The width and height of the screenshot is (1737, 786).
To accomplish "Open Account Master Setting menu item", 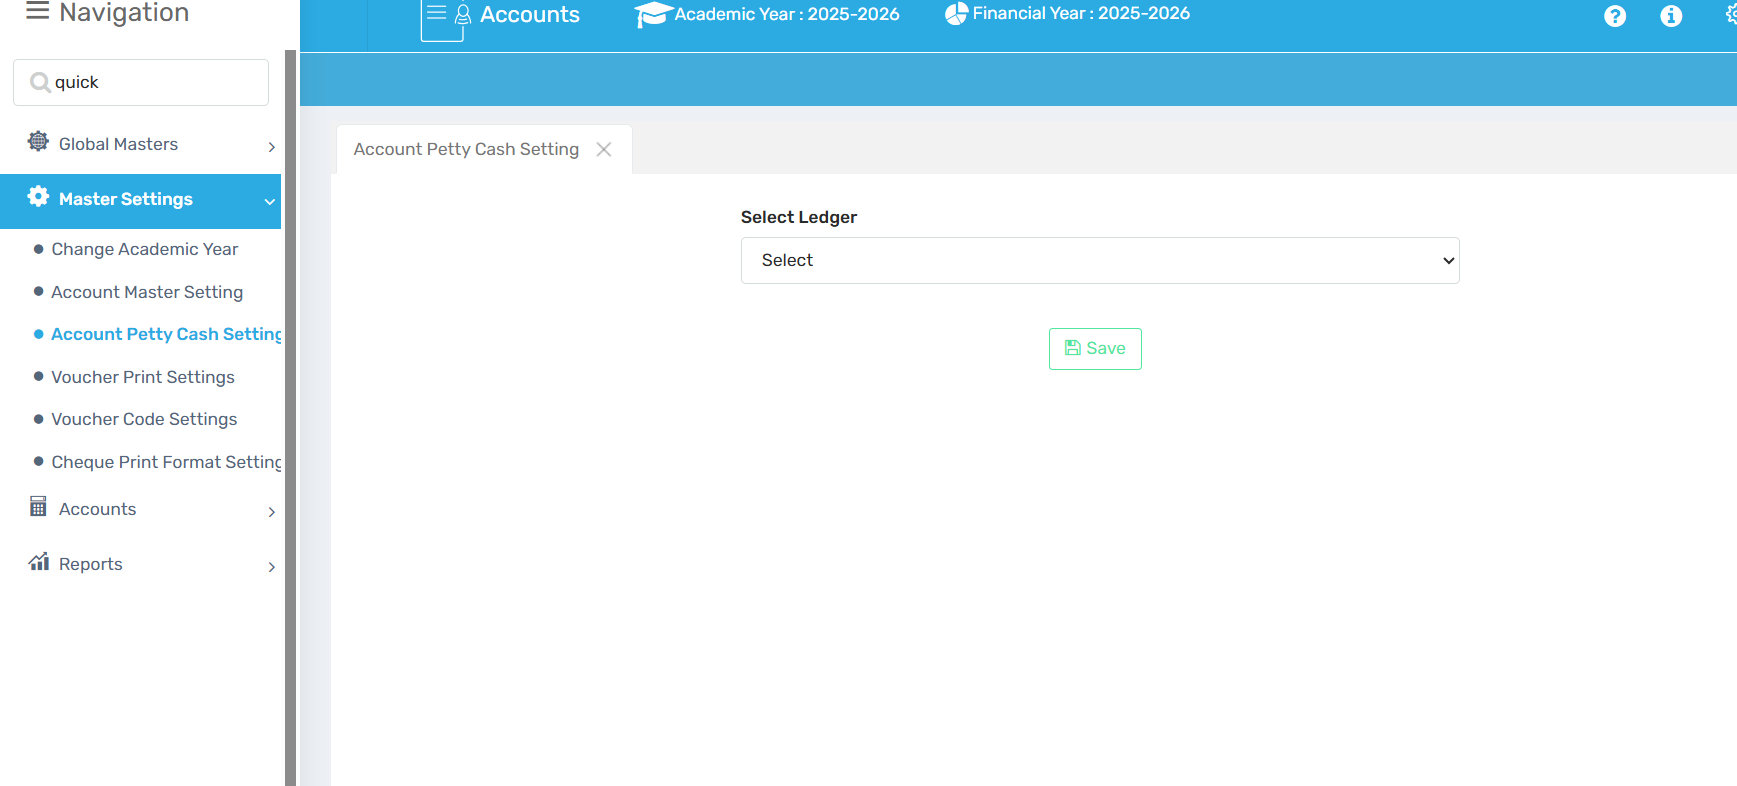I will [147, 292].
